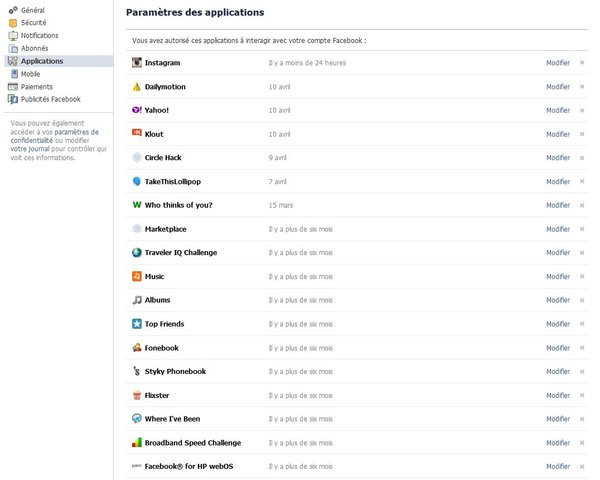Click the Flixster popcorn icon
The height and width of the screenshot is (480, 600).
(x=137, y=395)
